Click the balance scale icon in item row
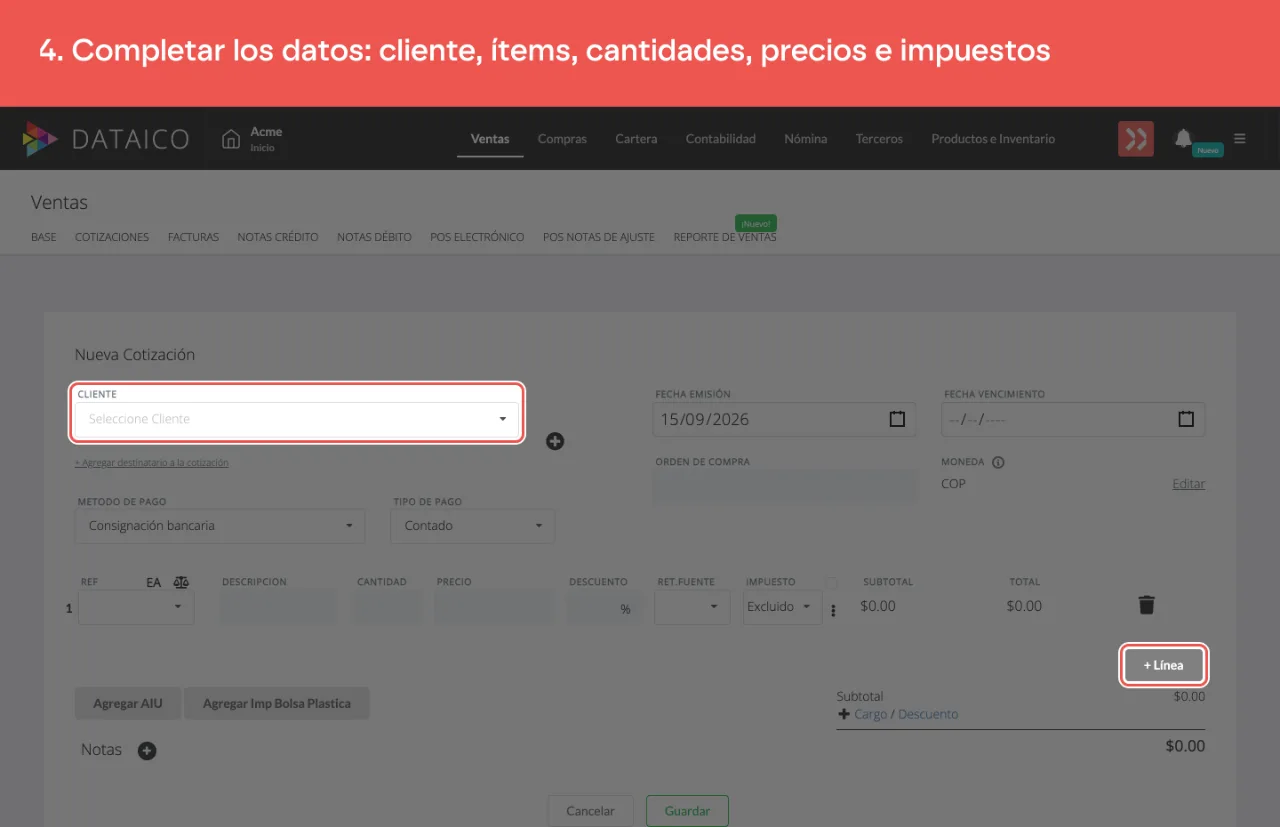The height and width of the screenshot is (827, 1280). click(x=181, y=582)
